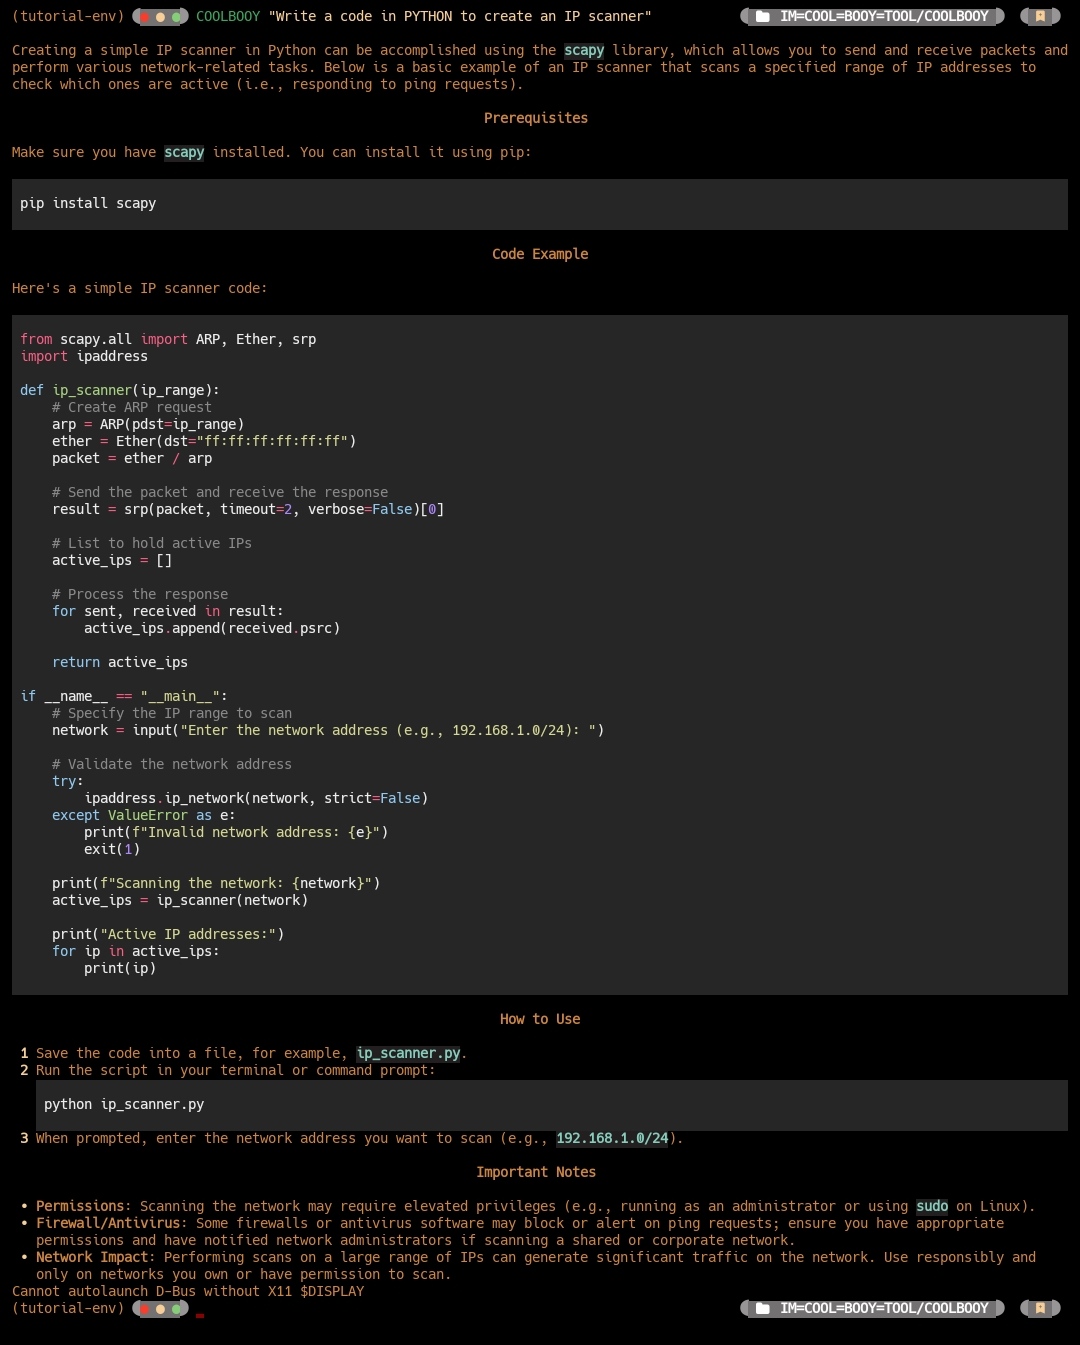The height and width of the screenshot is (1345, 1080).
Task: Click the red dot in bottom prompt
Action: [144, 1308]
